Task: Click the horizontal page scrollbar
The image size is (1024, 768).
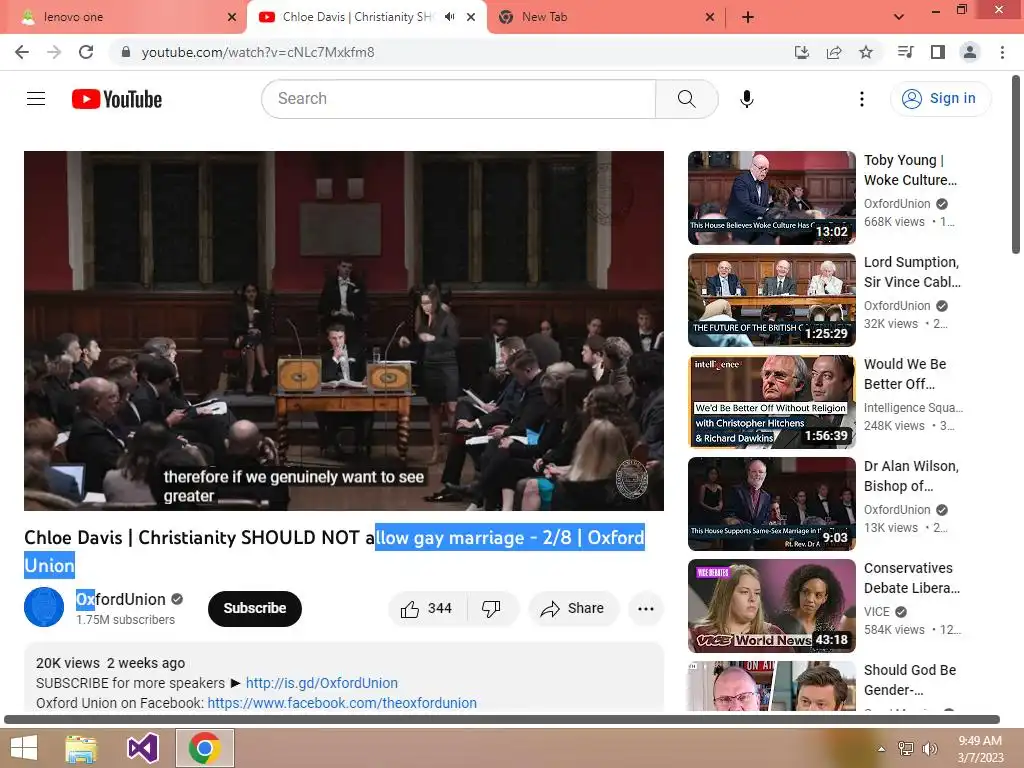Action: (502, 719)
